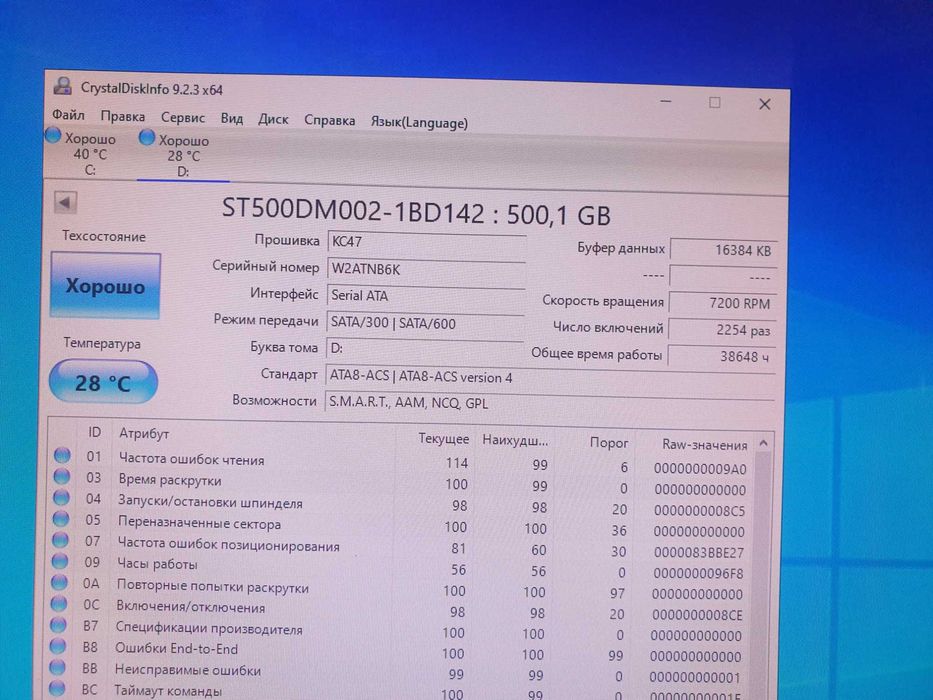
Task: Click status icon for attribute 01
Action: [x=62, y=455]
